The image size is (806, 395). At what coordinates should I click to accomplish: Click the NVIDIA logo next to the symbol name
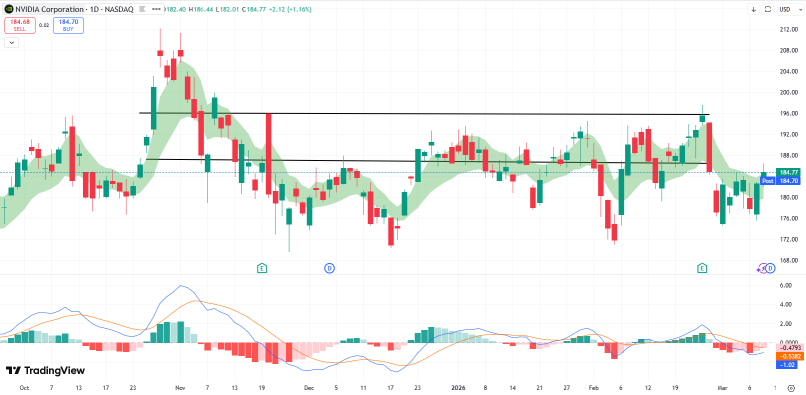pyautogui.click(x=9, y=9)
